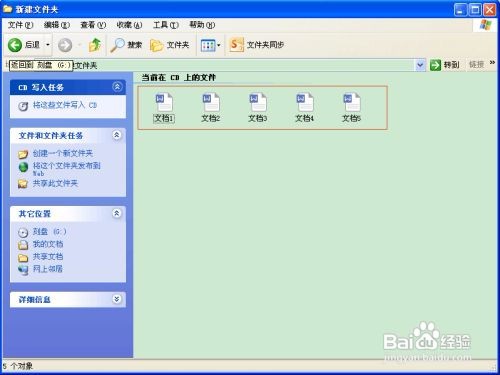
Task: Click 共享此文件夹 link
Action: 55,183
